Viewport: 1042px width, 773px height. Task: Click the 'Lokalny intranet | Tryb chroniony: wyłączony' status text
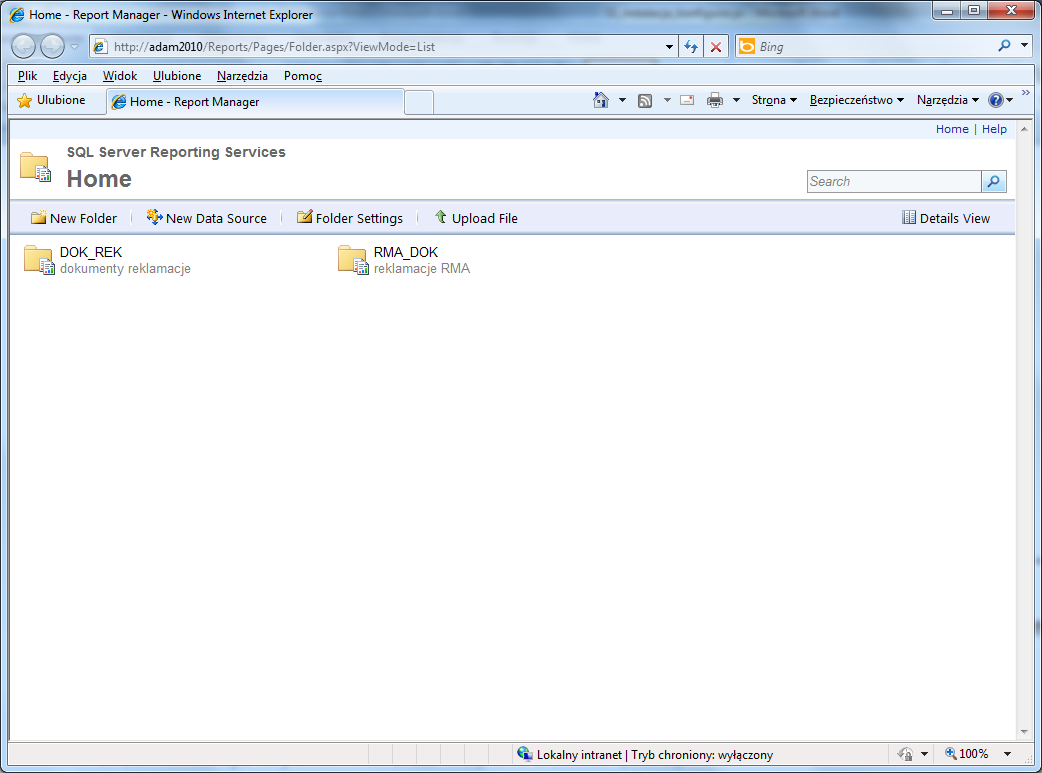coord(655,755)
